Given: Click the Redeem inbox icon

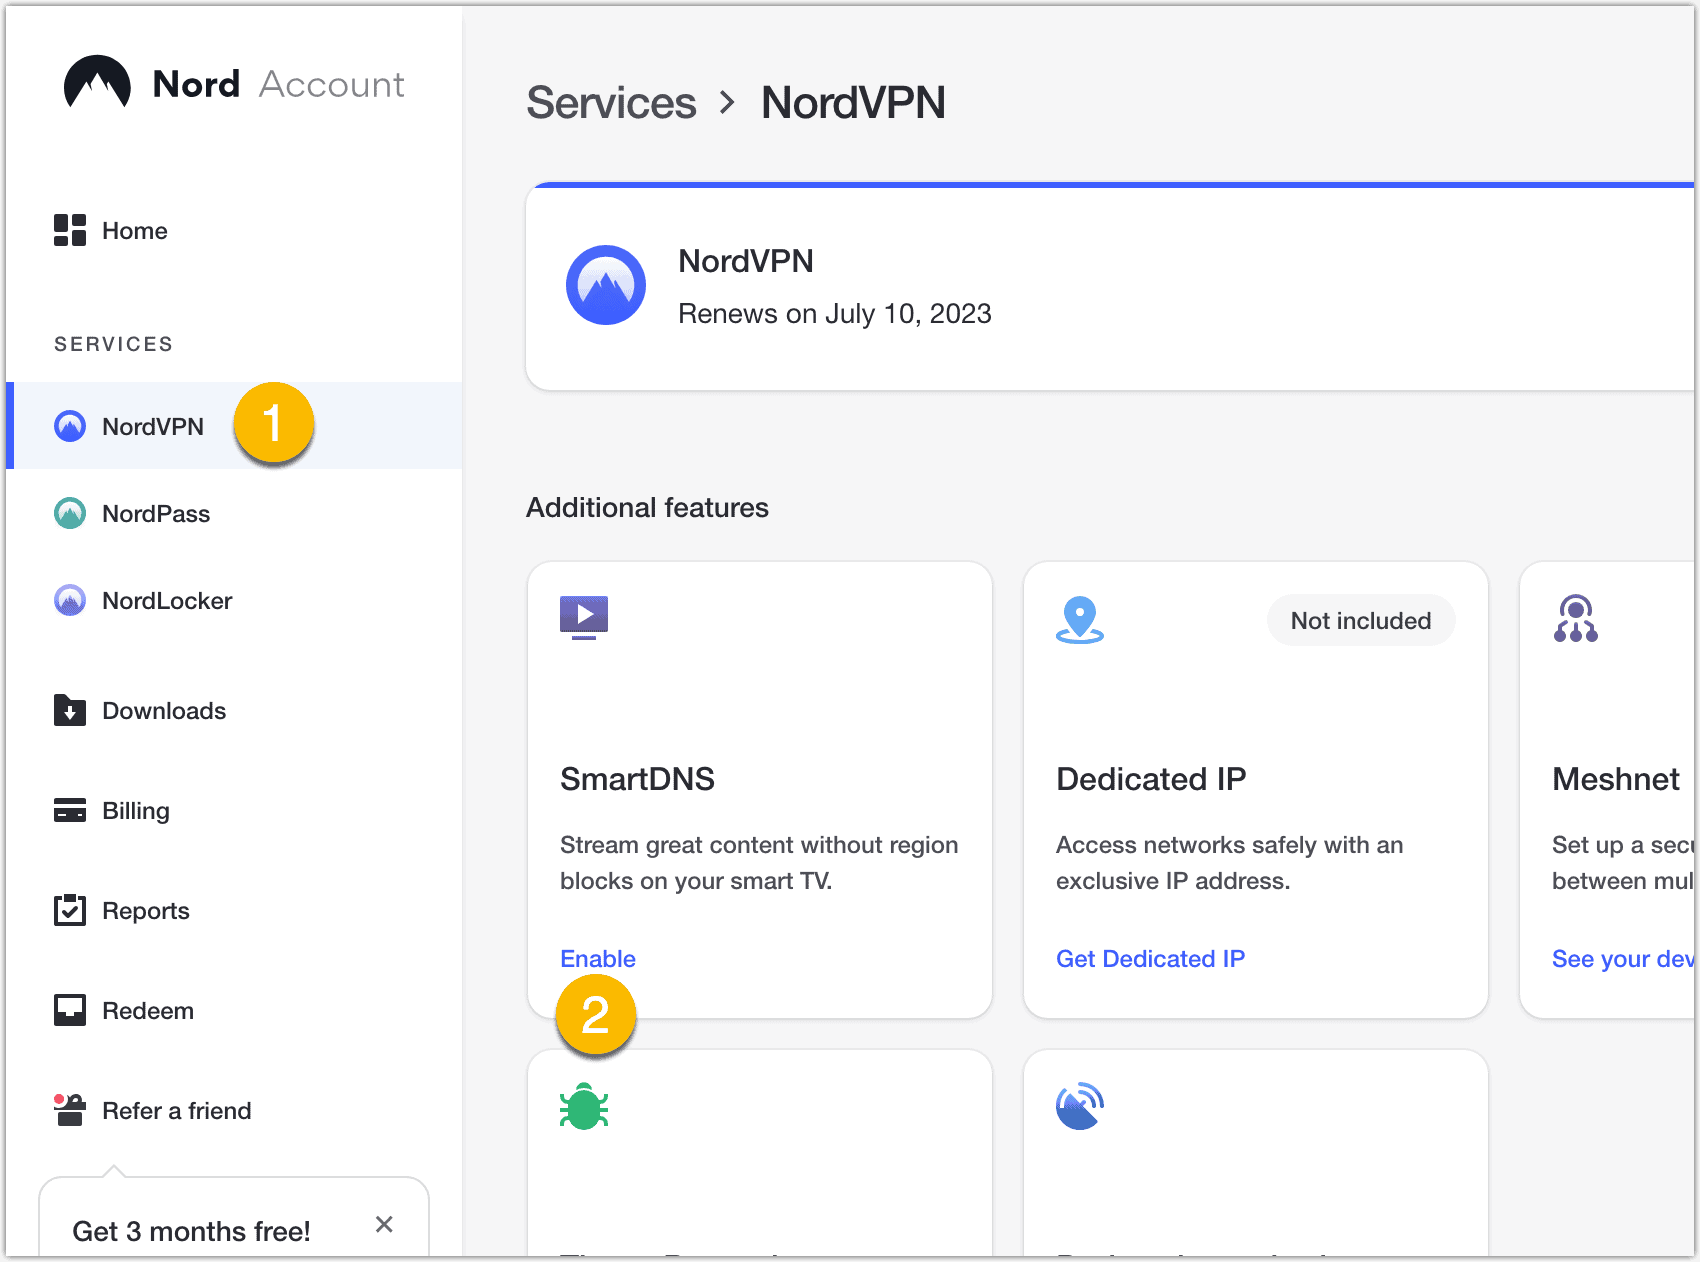Looking at the screenshot, I should pyautogui.click(x=70, y=1011).
